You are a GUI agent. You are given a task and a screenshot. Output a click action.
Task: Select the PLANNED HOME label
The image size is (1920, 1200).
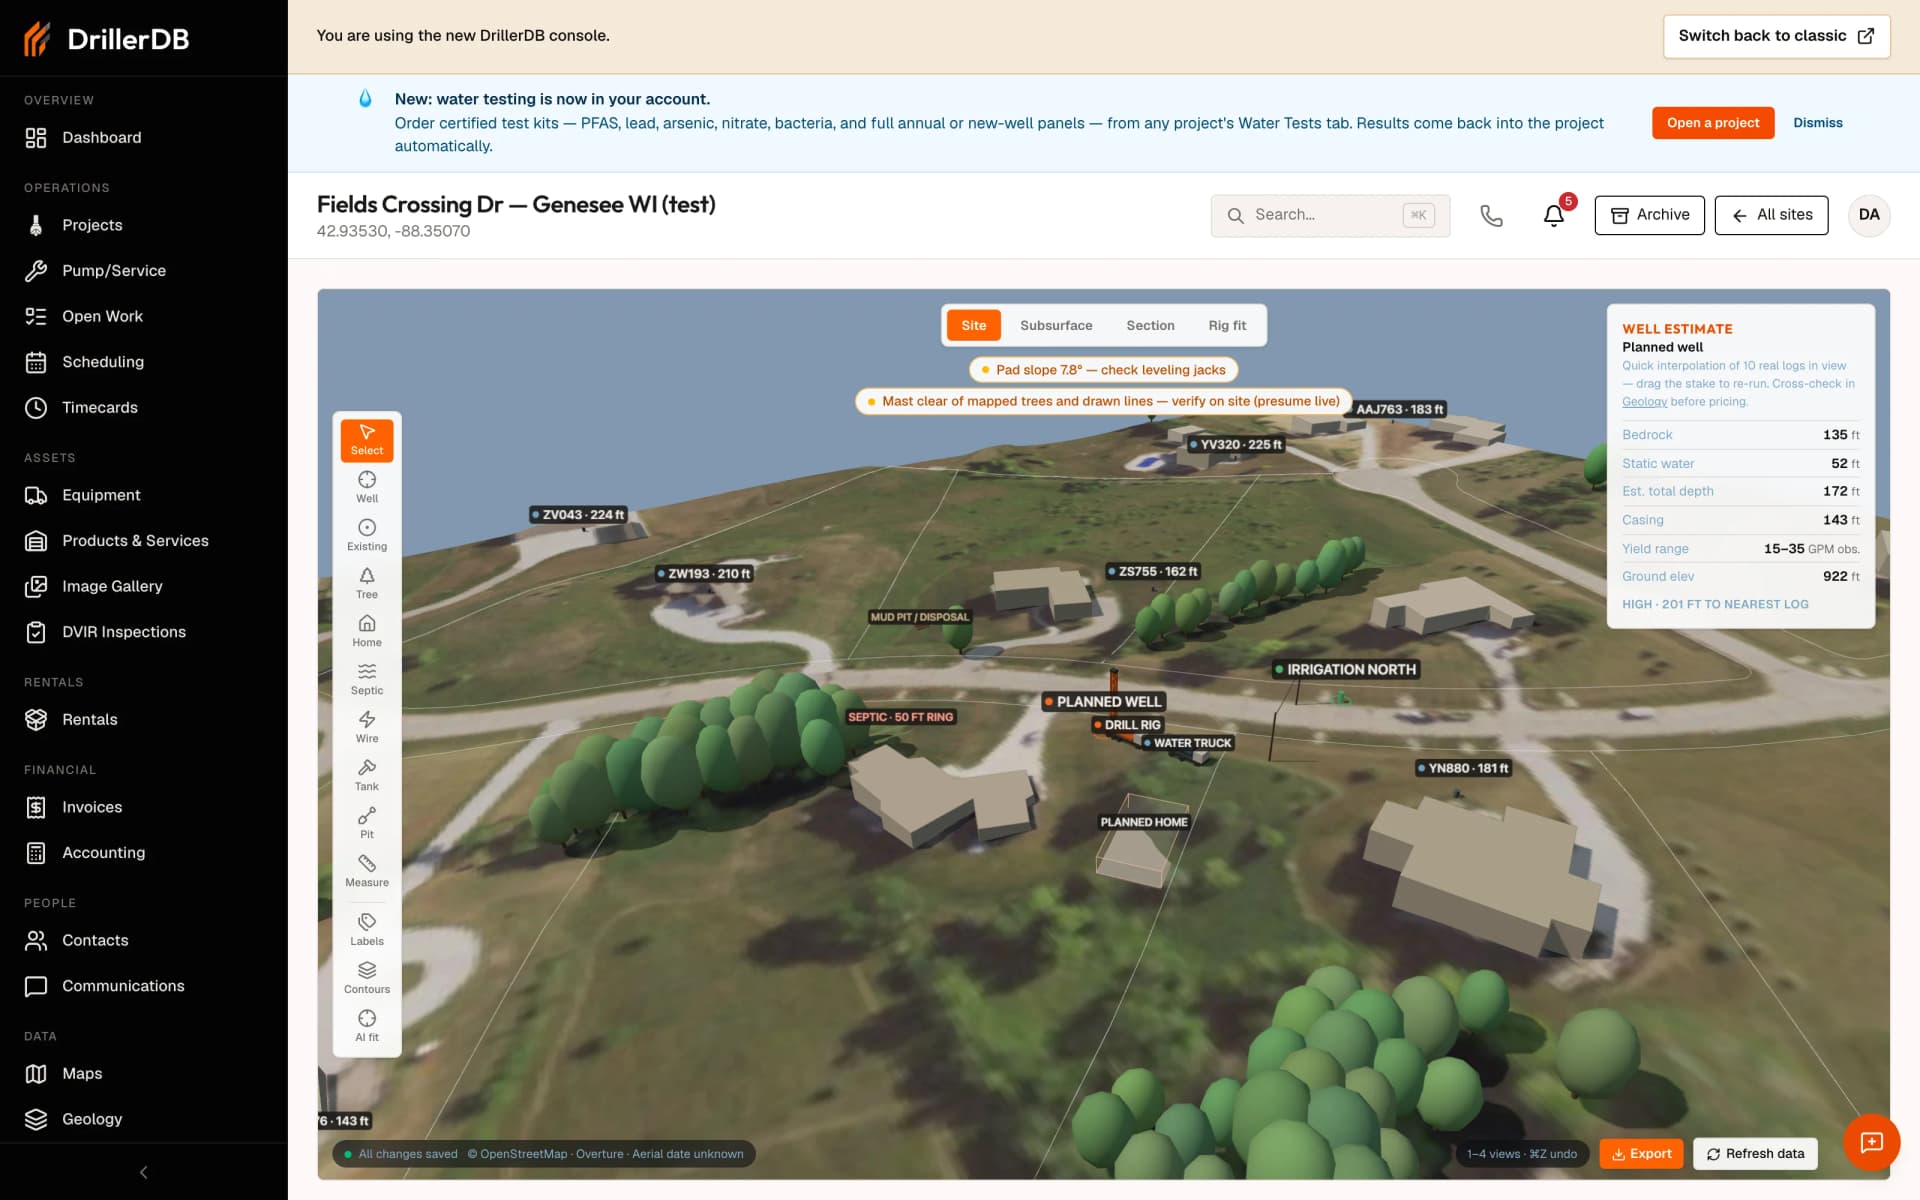point(1144,822)
